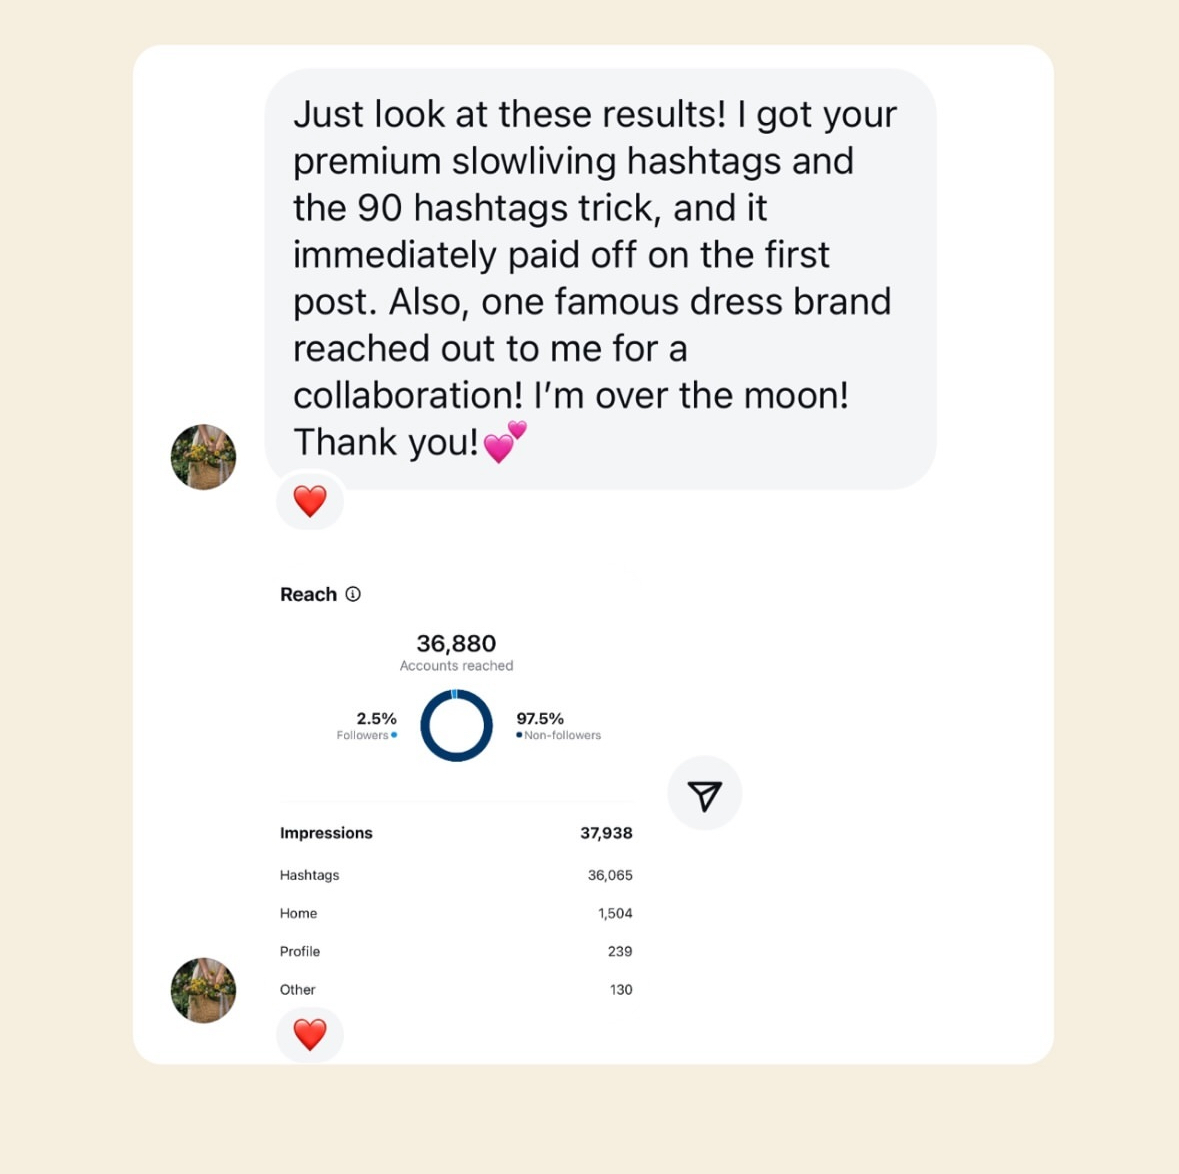The height and width of the screenshot is (1174, 1179).
Task: Click the testimonial message bubble text
Action: (x=595, y=278)
